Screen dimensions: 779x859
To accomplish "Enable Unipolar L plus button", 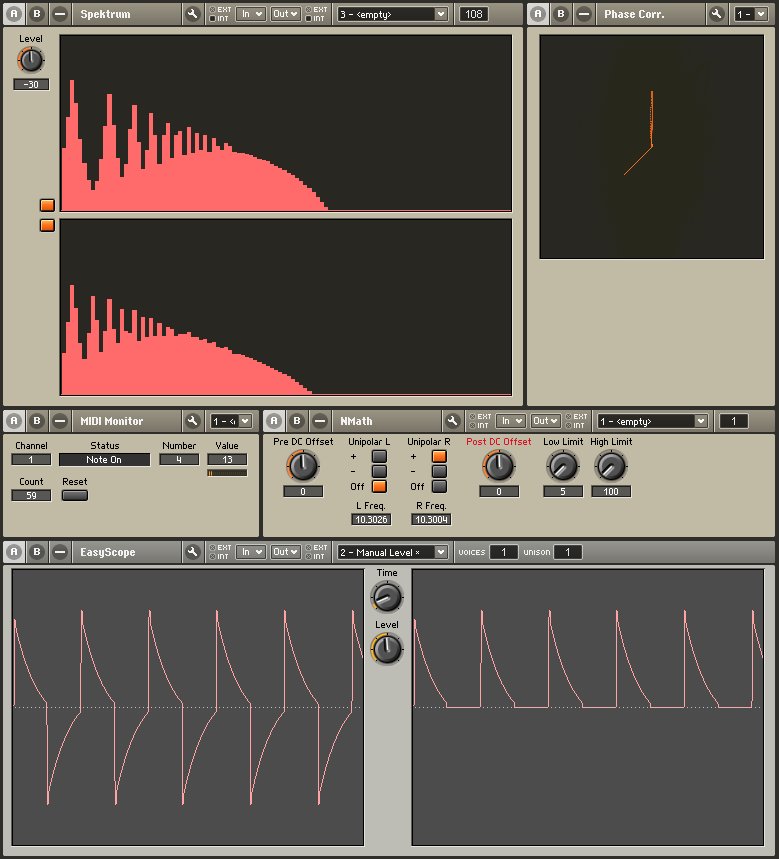I will pos(379,456).
